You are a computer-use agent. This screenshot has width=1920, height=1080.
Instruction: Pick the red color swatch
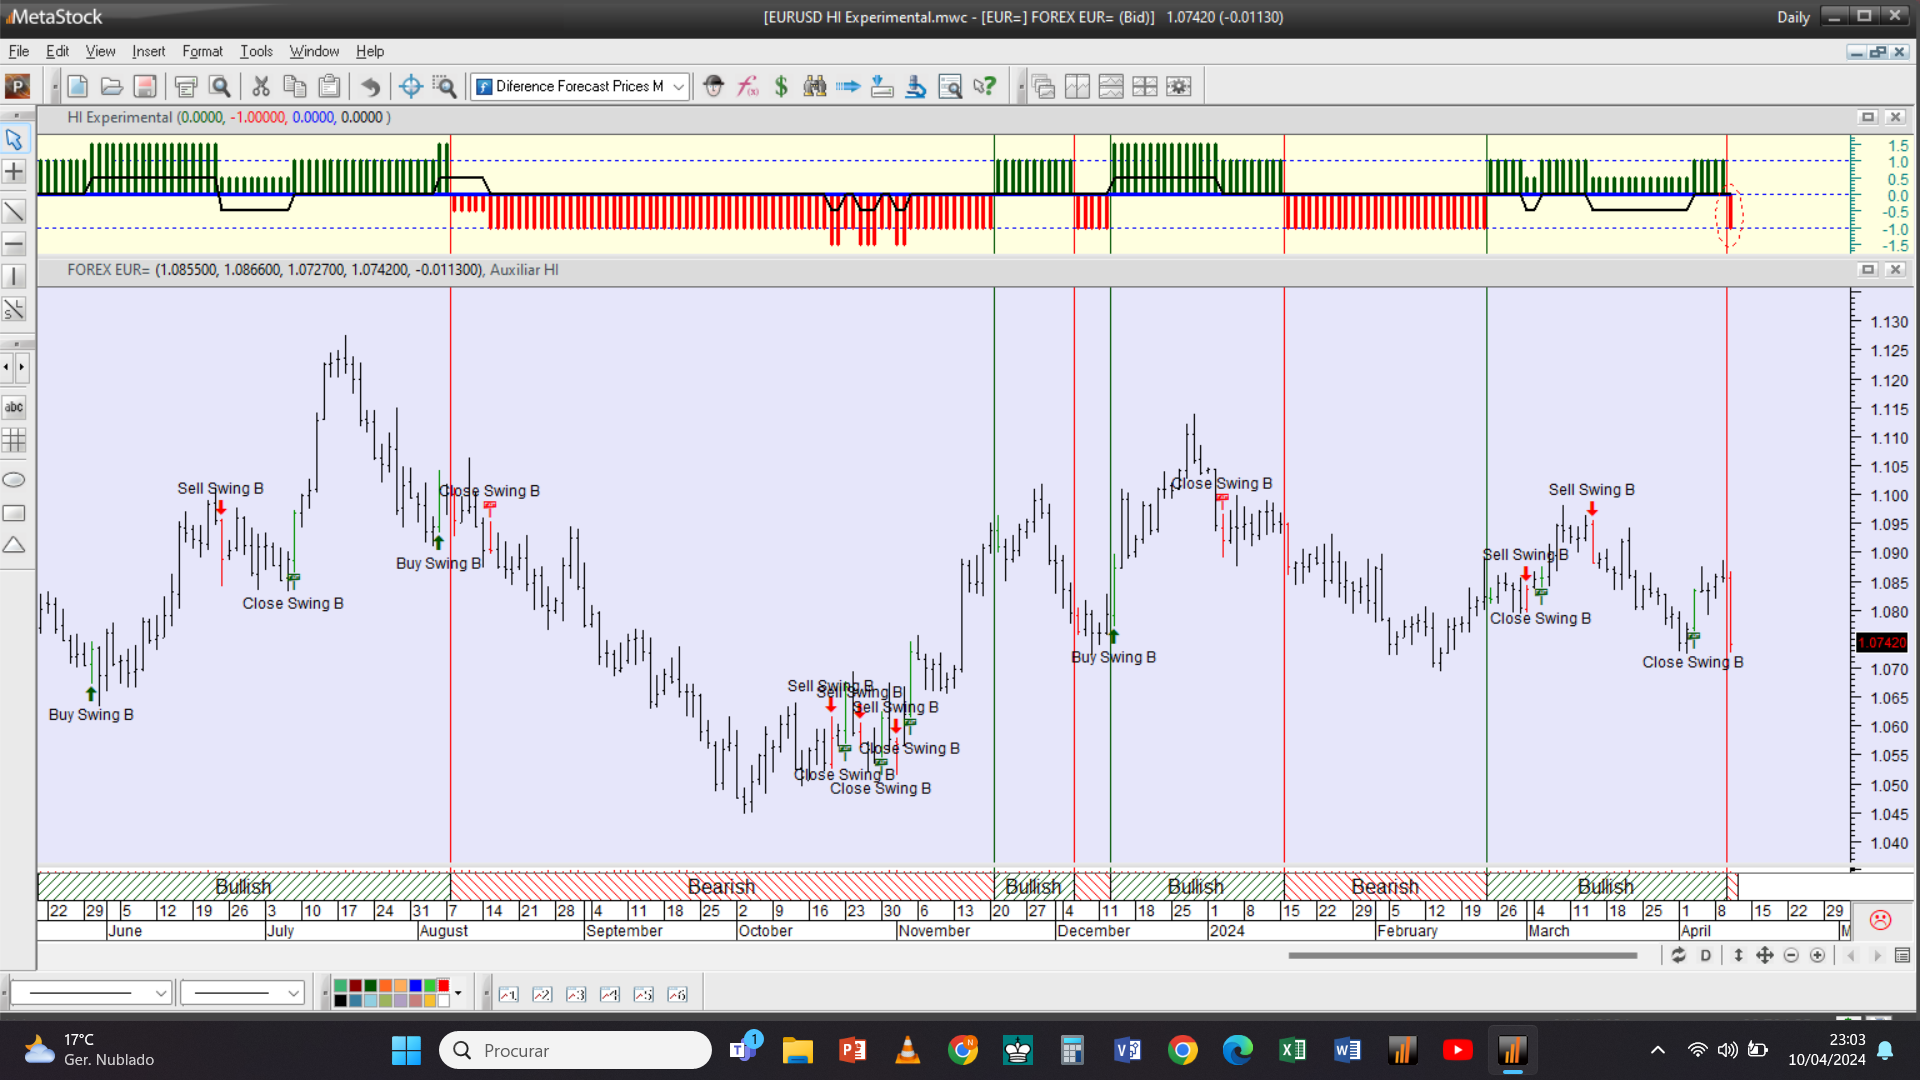[444, 986]
